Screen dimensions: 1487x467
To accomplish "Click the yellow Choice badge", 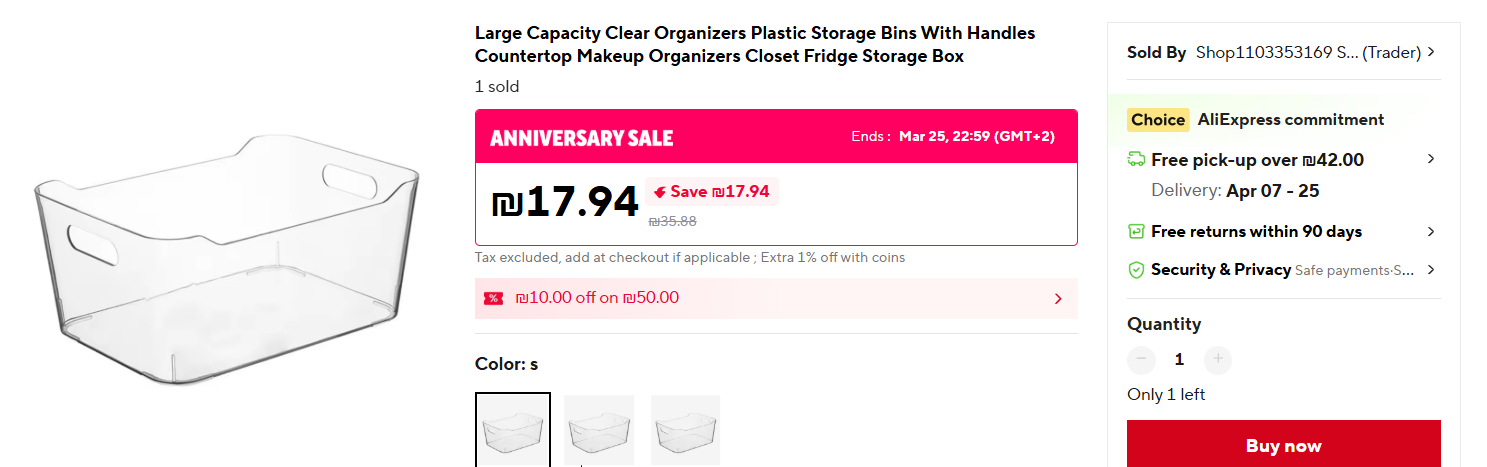I will click(x=1157, y=120).
